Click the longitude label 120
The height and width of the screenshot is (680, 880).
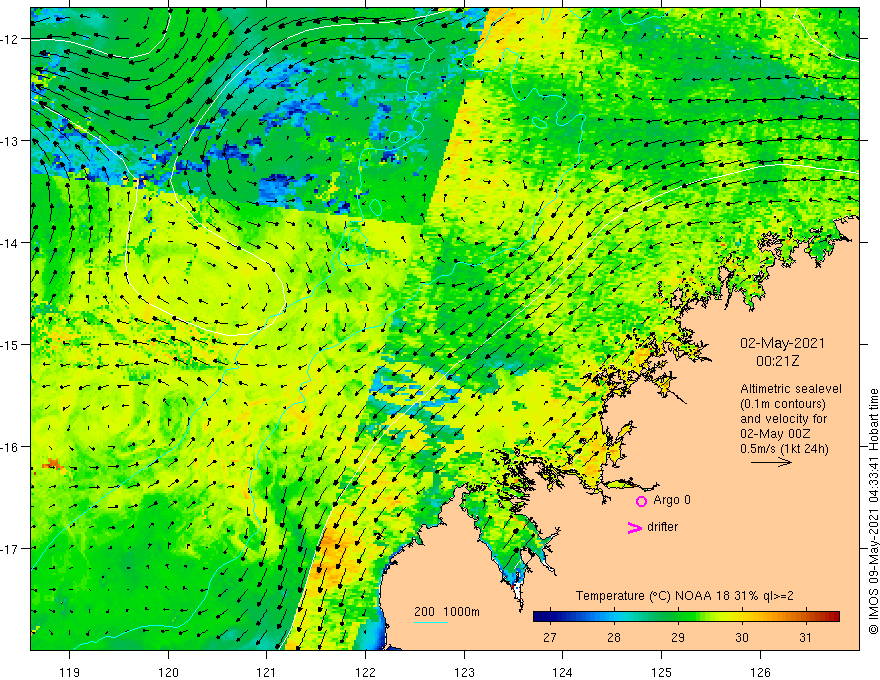(x=168, y=672)
